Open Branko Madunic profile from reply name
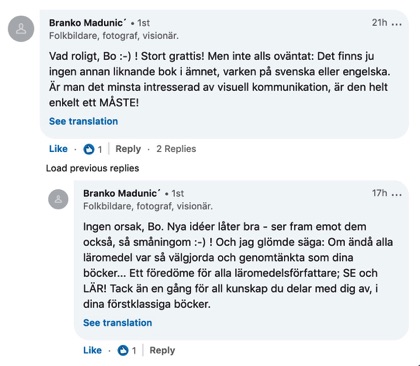 (122, 193)
